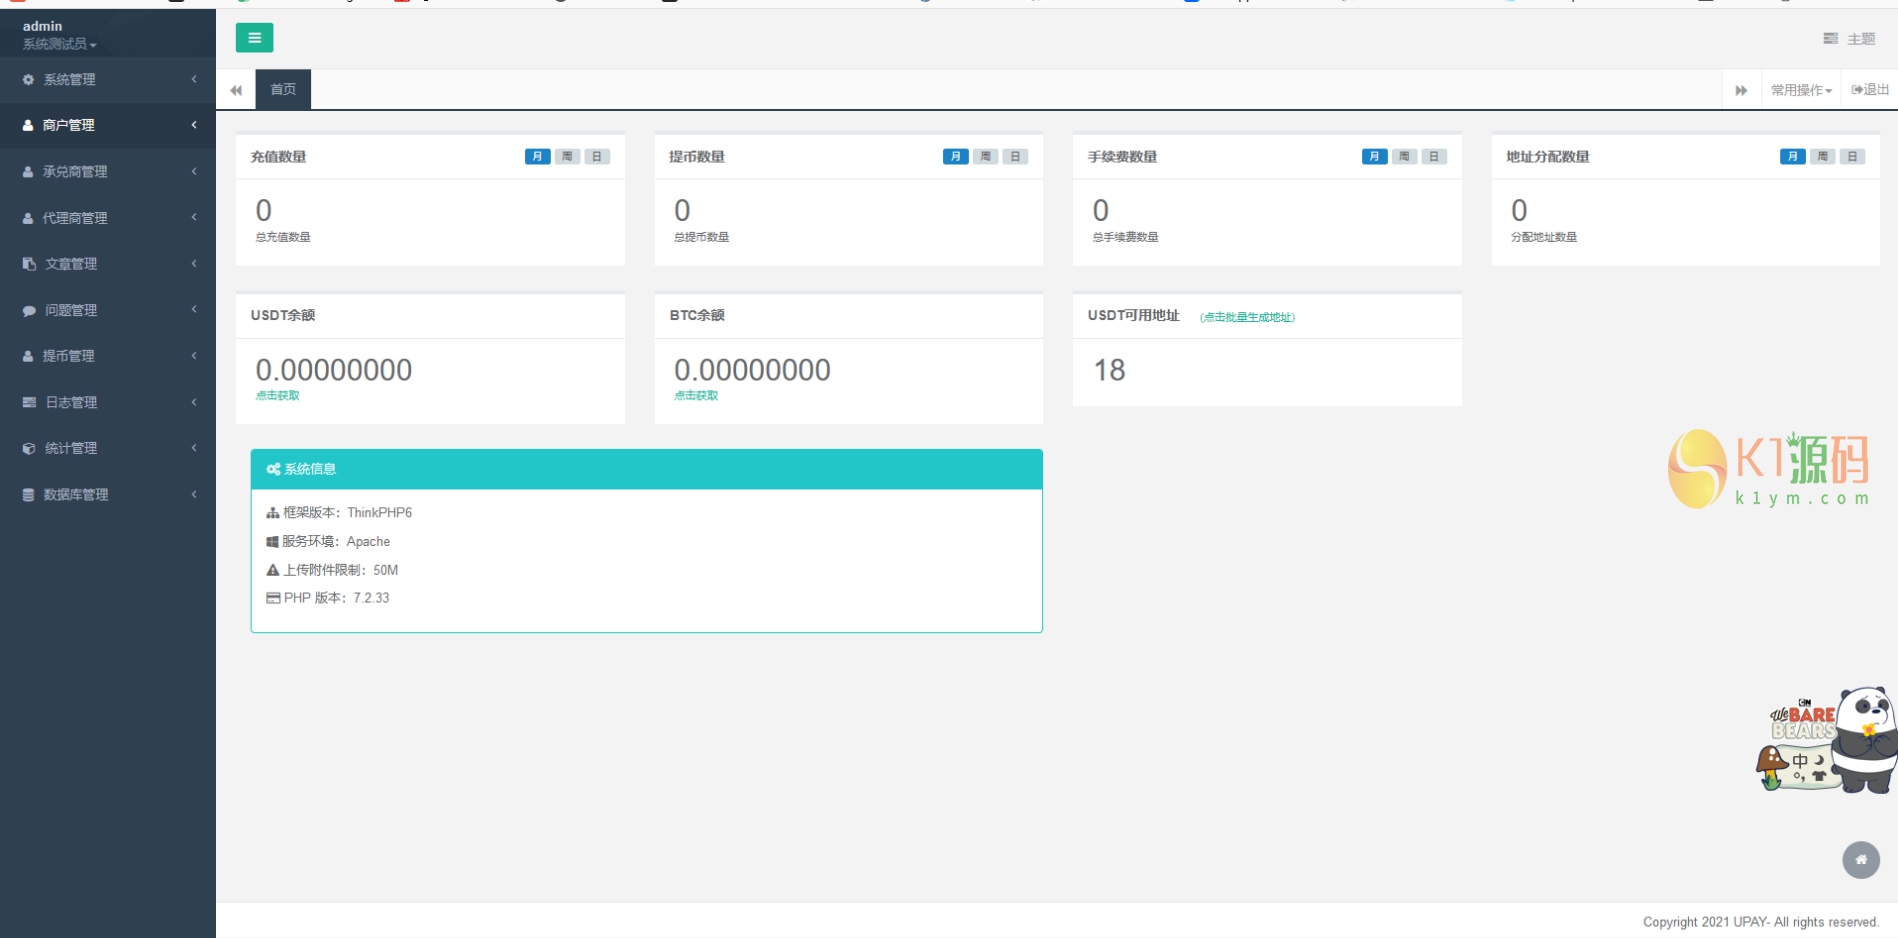This screenshot has width=1898, height=938.
Task: Open the 日志管理 menu label
Action: (x=71, y=403)
